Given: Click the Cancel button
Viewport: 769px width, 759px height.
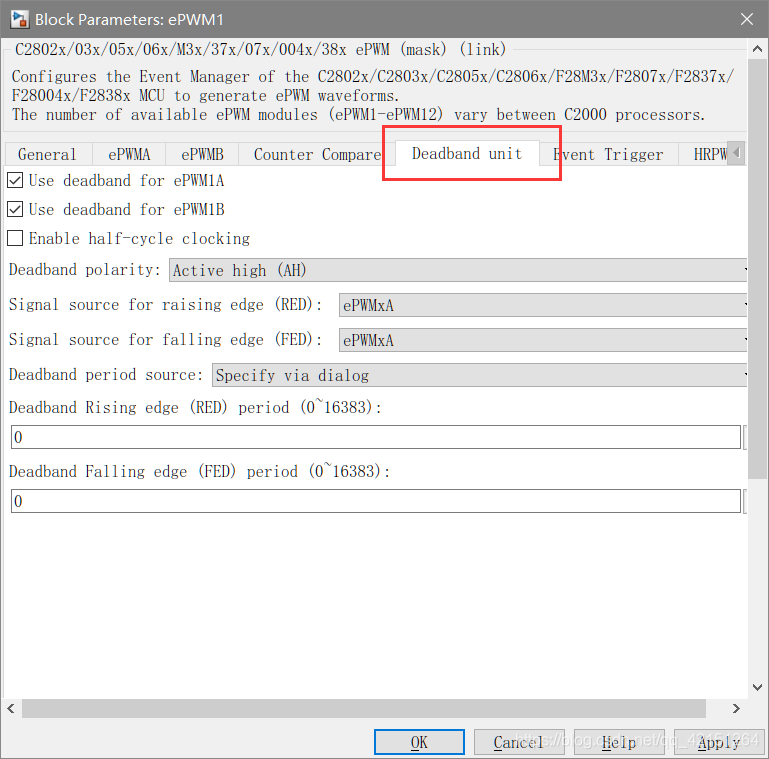Looking at the screenshot, I should coord(519,742).
